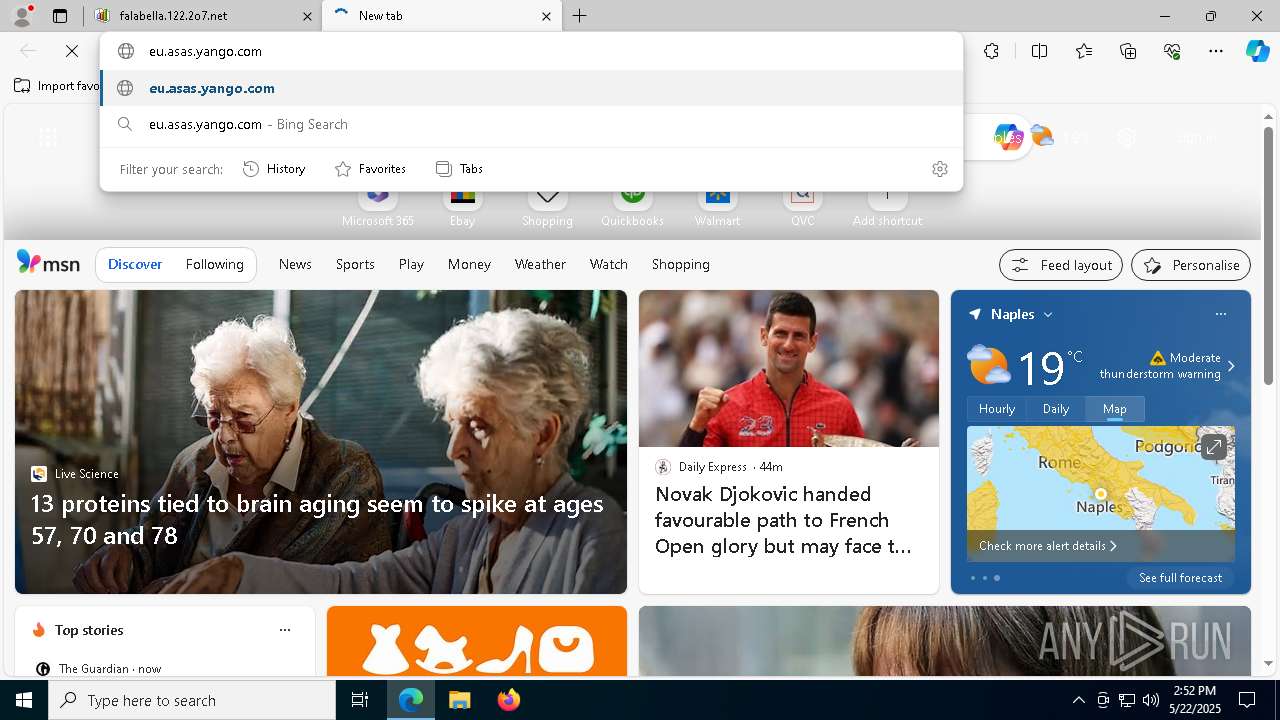Open Collections icon in toolbar

pyautogui.click(x=1128, y=51)
